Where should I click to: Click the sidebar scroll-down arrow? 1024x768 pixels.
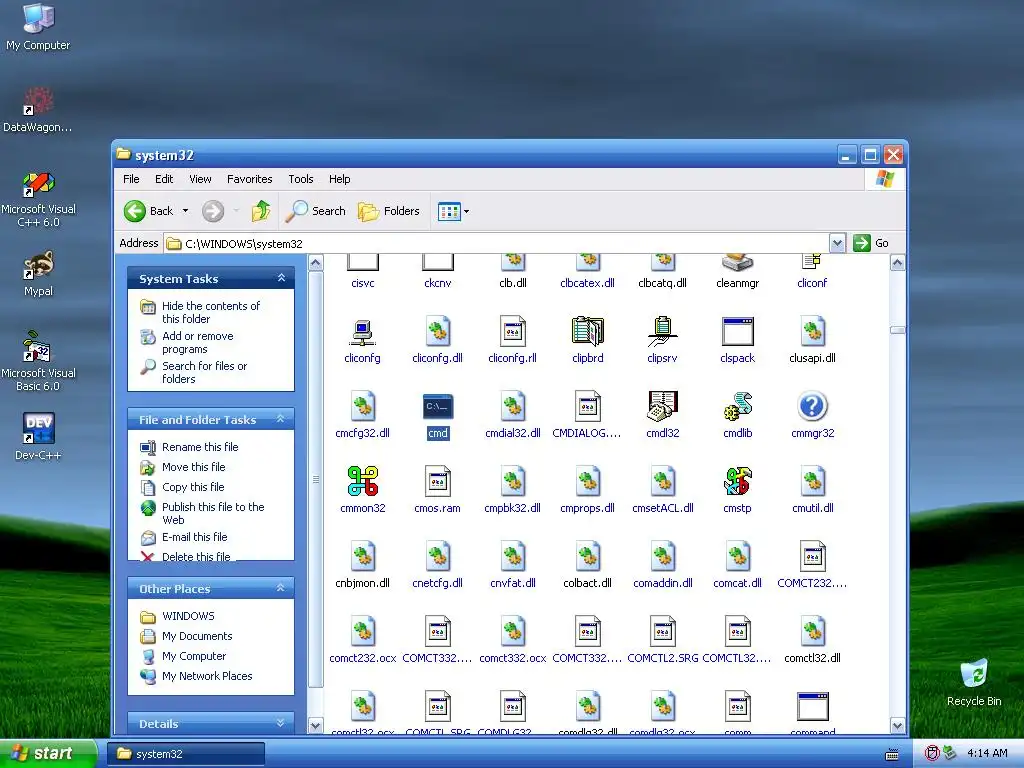(x=315, y=726)
